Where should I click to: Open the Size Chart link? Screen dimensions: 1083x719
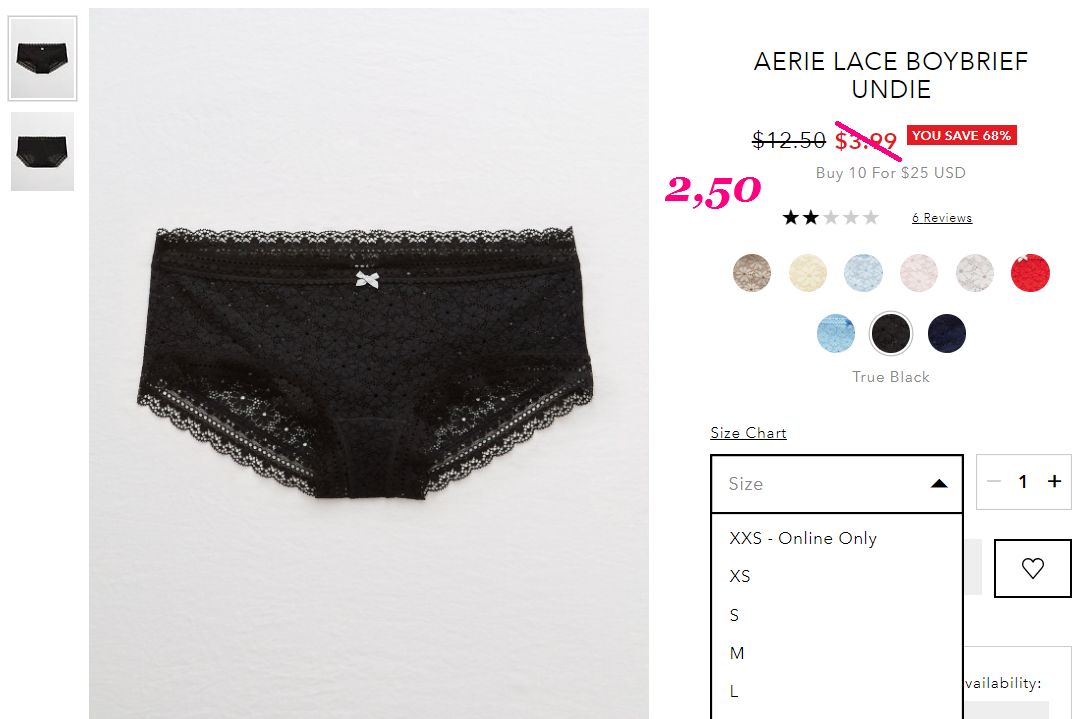(748, 433)
